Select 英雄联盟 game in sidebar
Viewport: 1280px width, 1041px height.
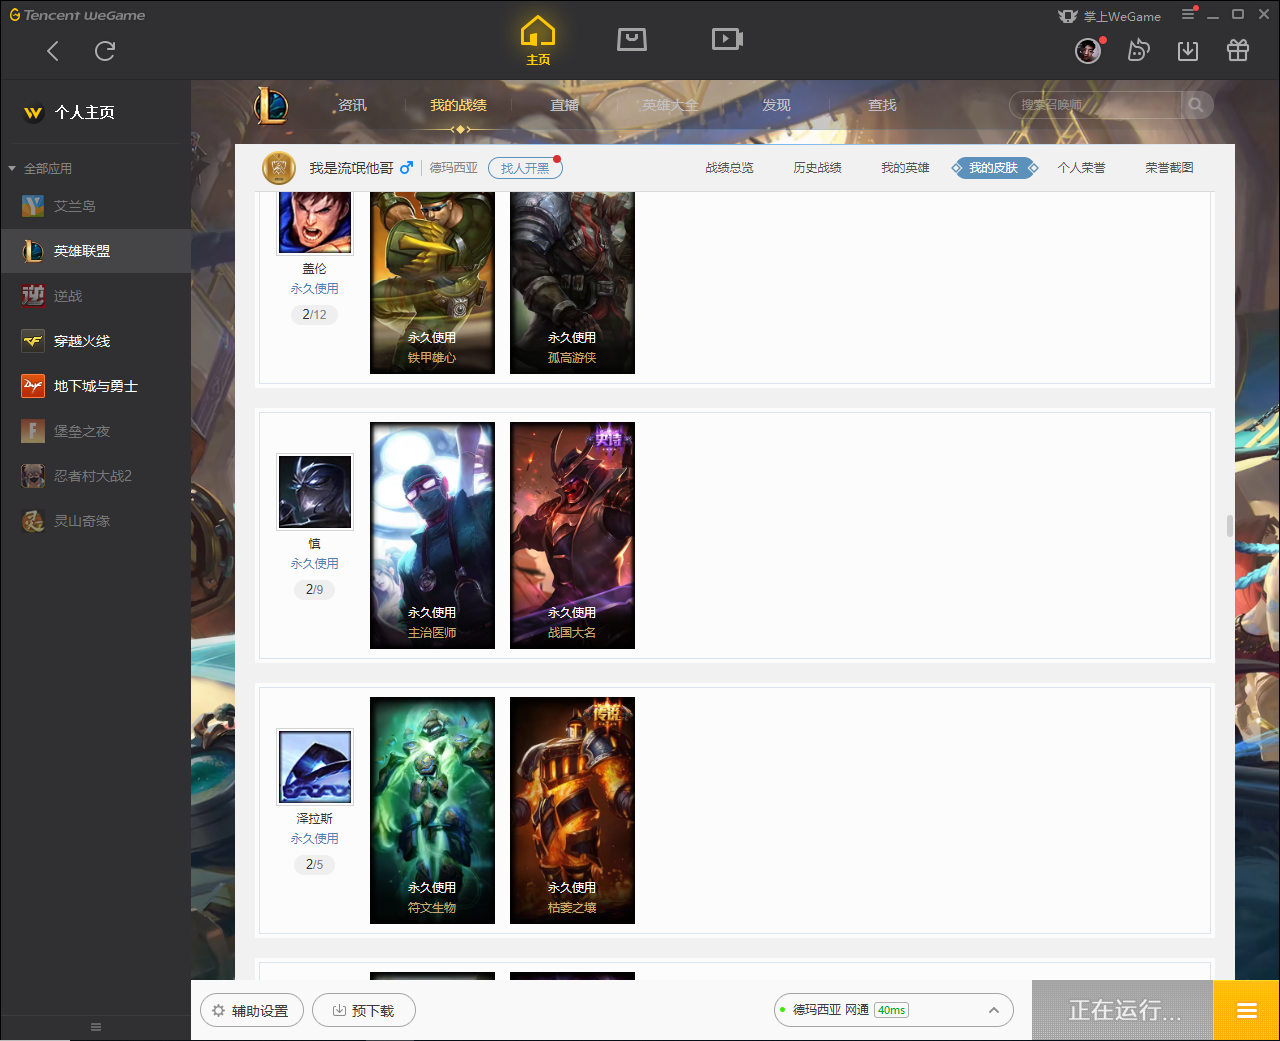[x=95, y=251]
